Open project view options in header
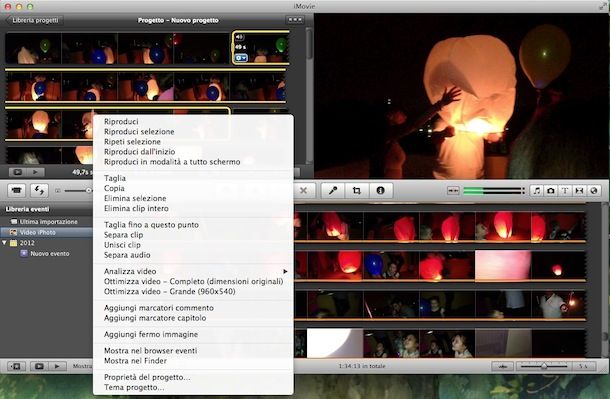Viewport: 610px width, 399px height. coord(294,19)
